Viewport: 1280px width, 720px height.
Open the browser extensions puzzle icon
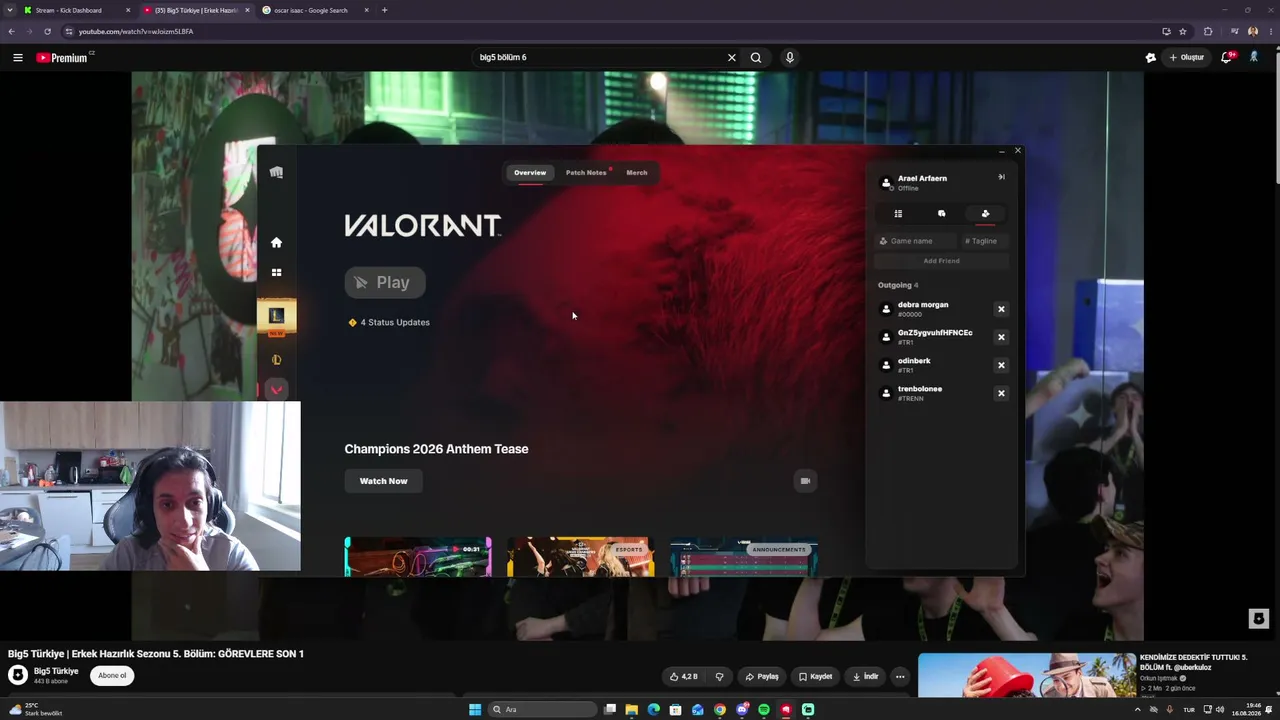point(1208,31)
